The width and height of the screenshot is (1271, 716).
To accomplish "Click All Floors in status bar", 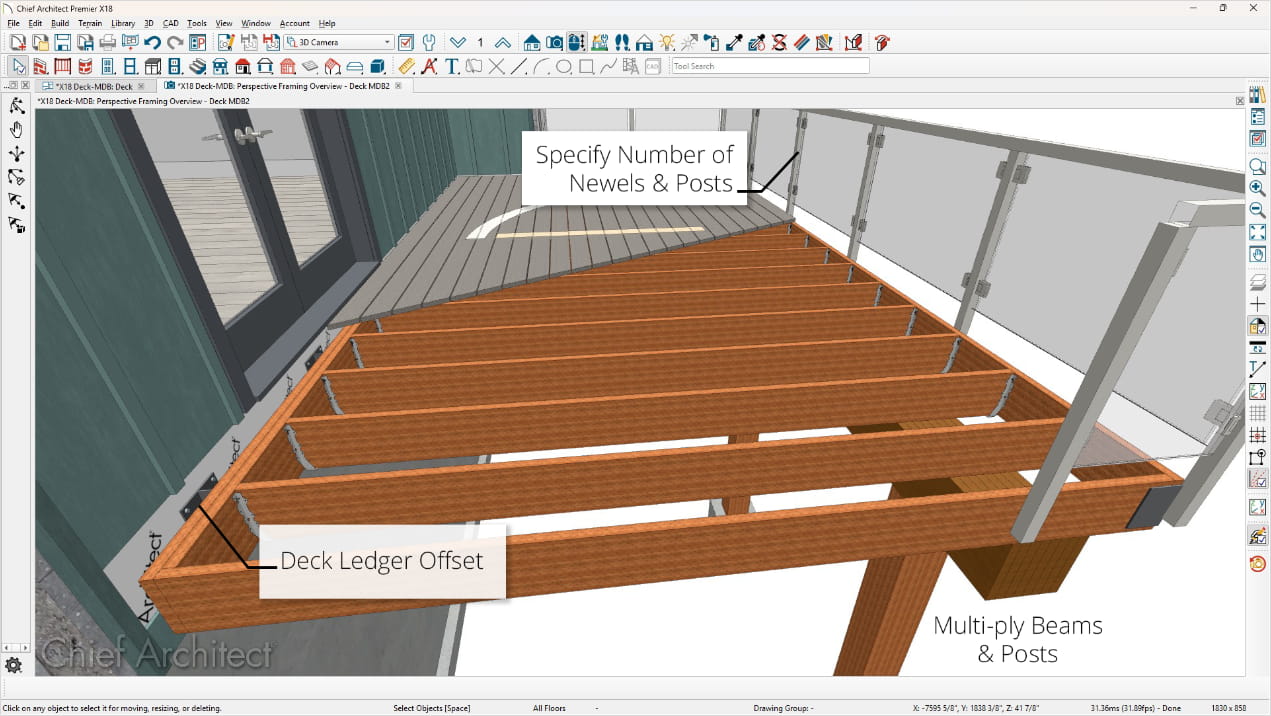I will coord(549,708).
